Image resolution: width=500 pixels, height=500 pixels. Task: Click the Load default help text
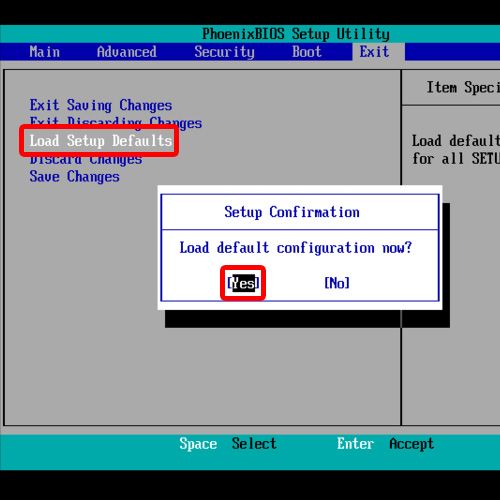tap(456, 150)
